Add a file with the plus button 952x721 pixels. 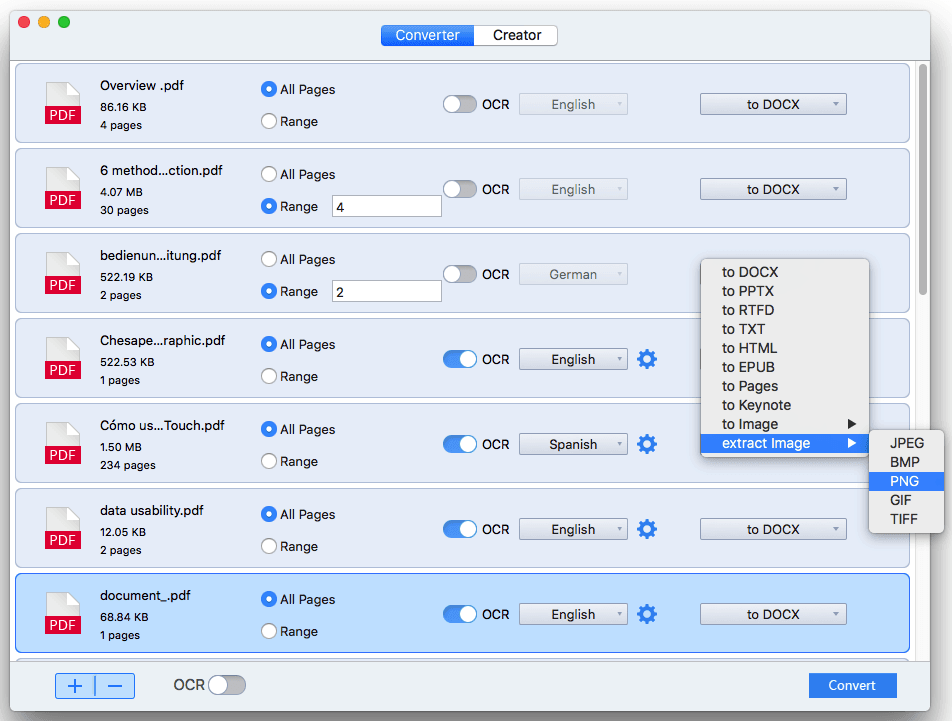pos(75,686)
